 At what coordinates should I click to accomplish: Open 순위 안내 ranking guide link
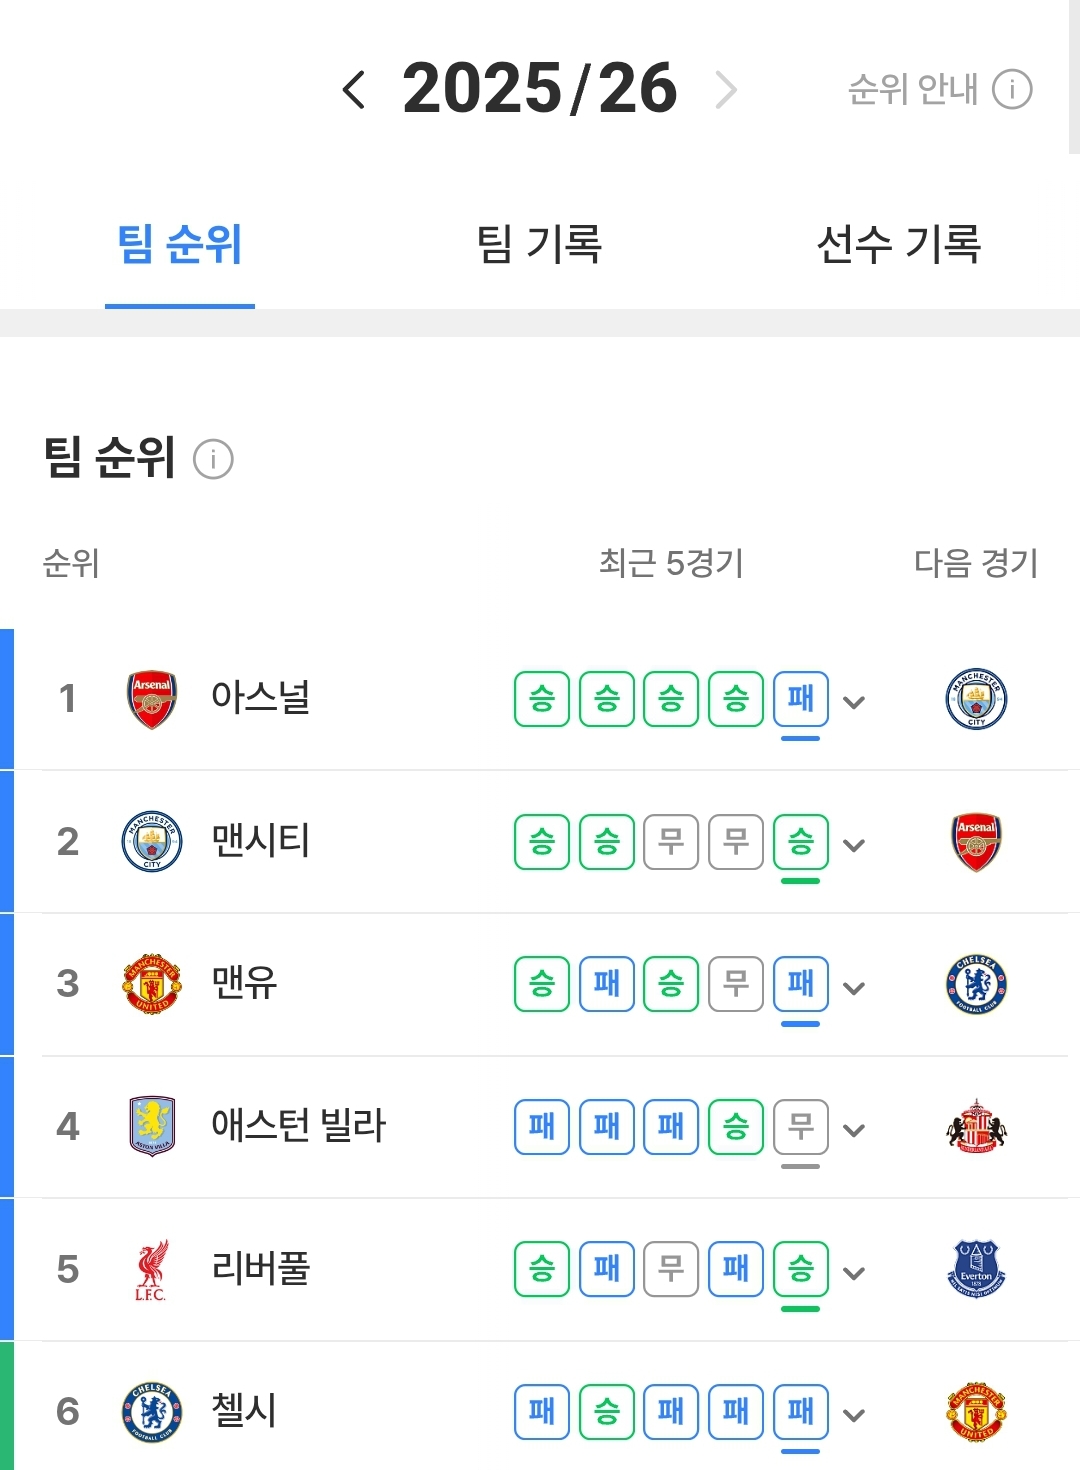[912, 90]
